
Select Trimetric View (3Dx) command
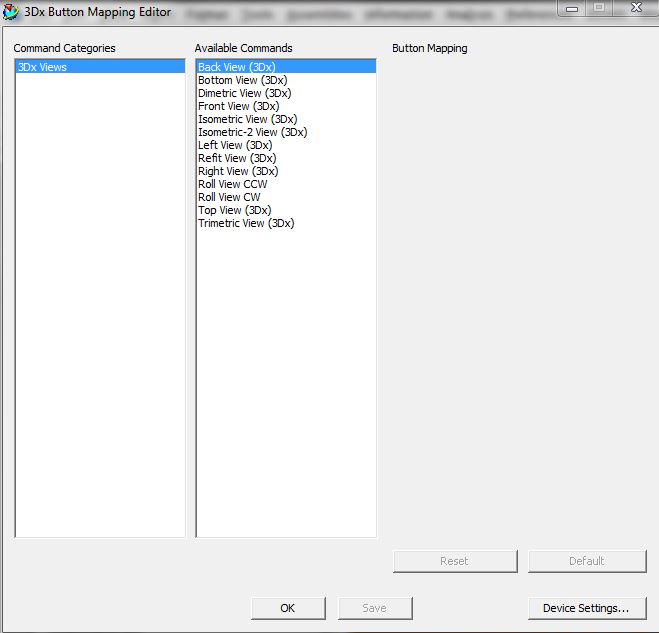[286, 223]
